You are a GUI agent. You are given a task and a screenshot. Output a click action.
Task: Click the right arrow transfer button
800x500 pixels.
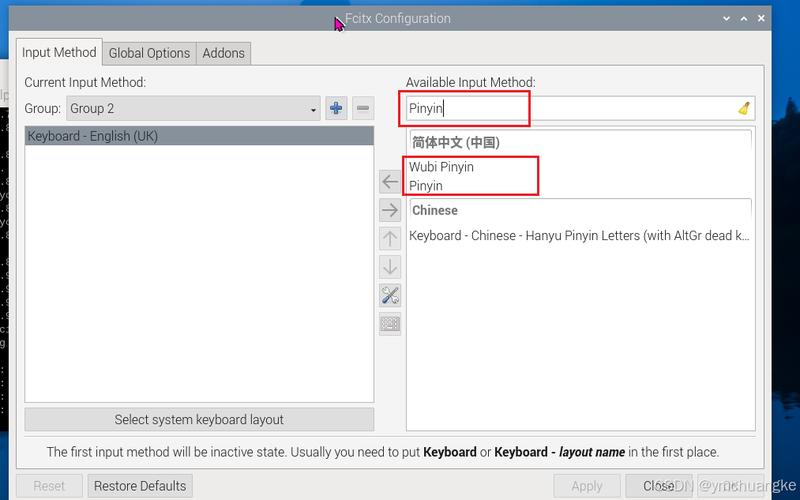tap(390, 210)
